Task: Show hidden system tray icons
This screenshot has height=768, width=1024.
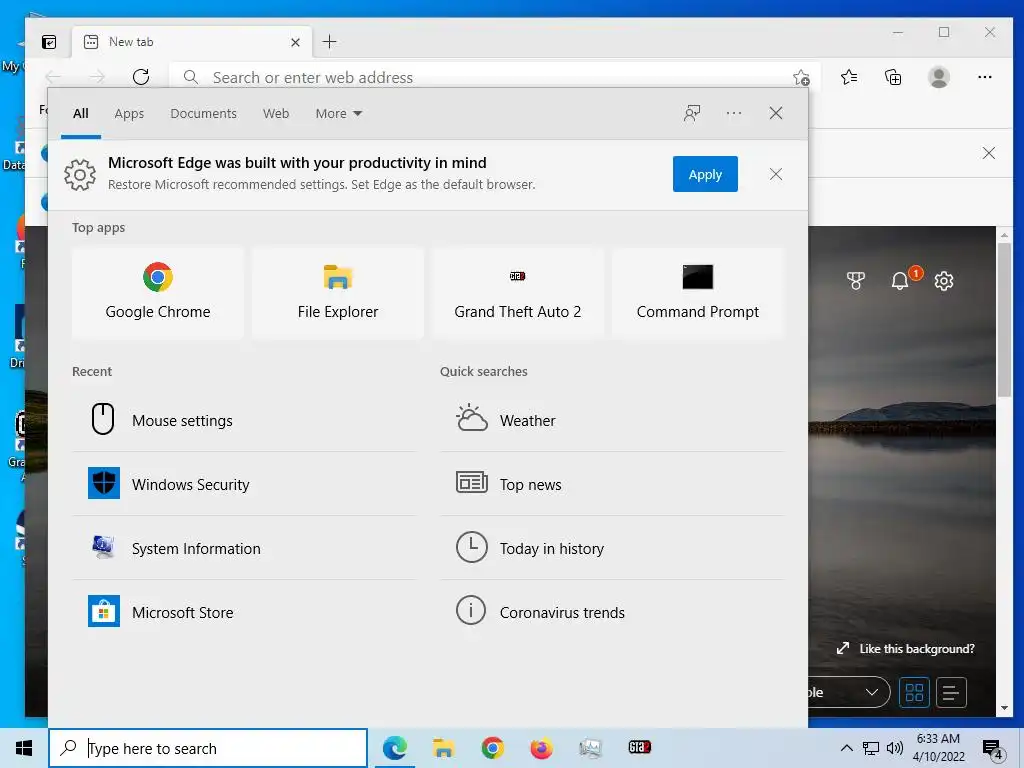Action: click(x=846, y=748)
